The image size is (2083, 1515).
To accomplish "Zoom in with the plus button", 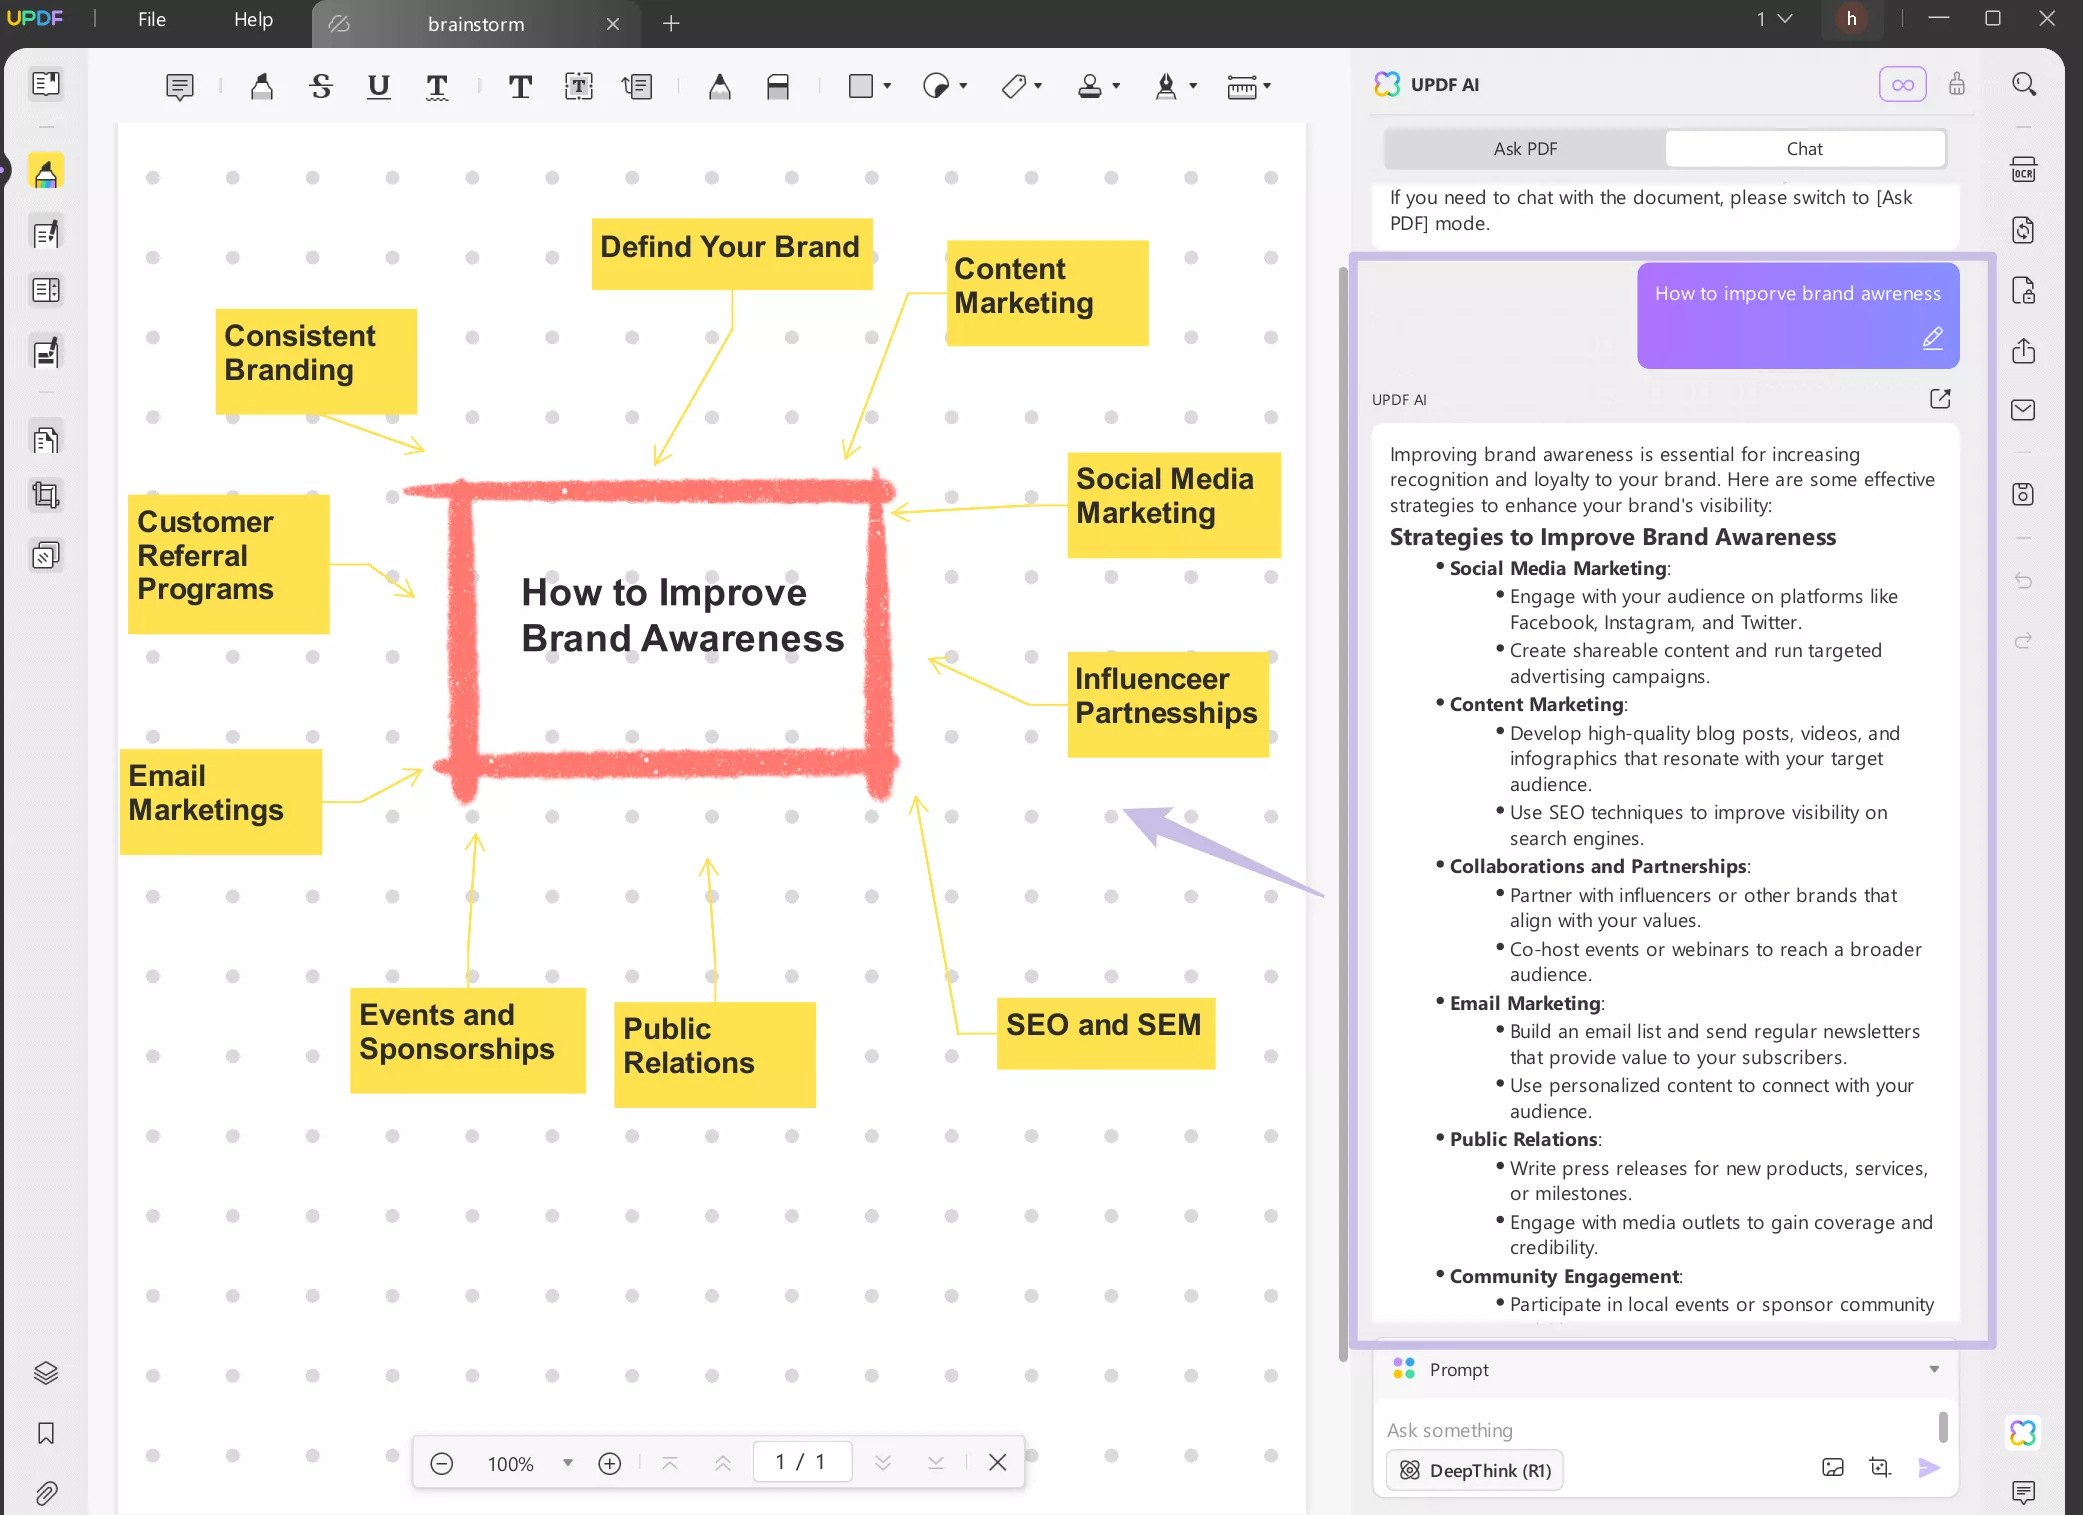I will (610, 1464).
